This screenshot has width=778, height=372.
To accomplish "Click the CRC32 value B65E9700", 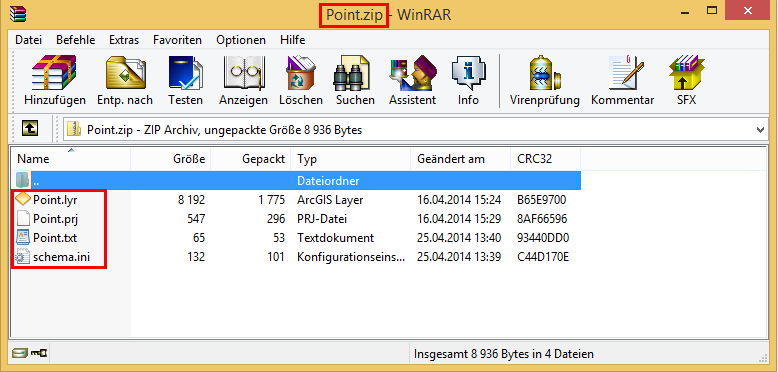I will (x=541, y=200).
